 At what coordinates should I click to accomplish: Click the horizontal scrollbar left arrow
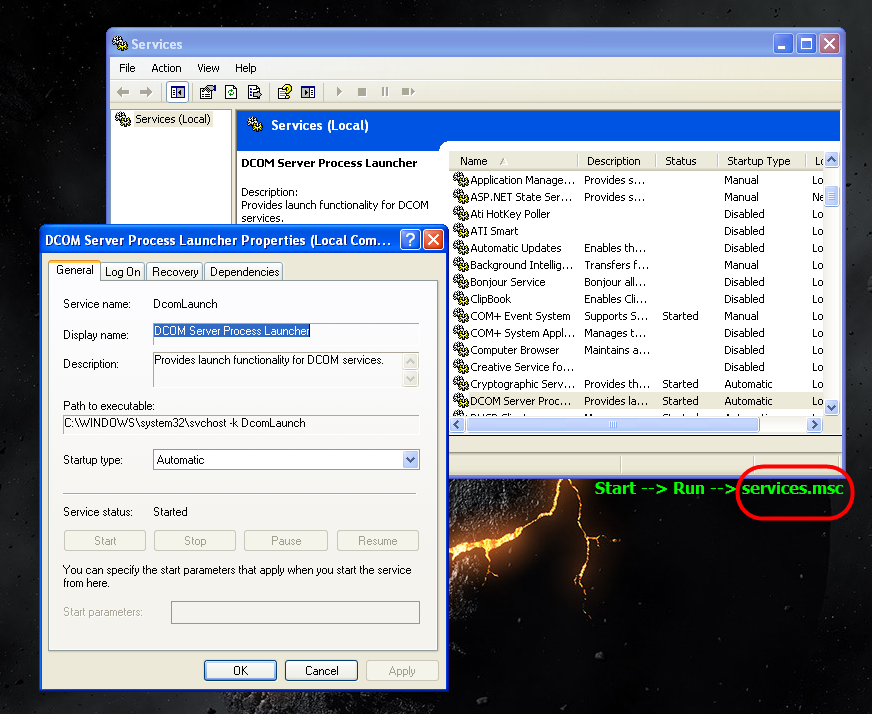coord(457,424)
